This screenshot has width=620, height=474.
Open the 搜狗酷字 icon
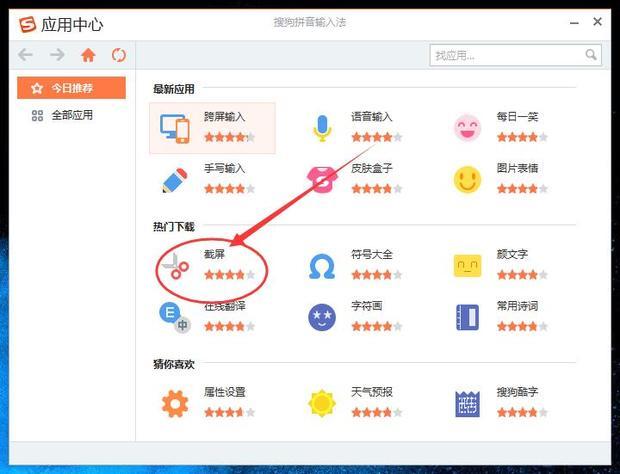click(x=467, y=404)
